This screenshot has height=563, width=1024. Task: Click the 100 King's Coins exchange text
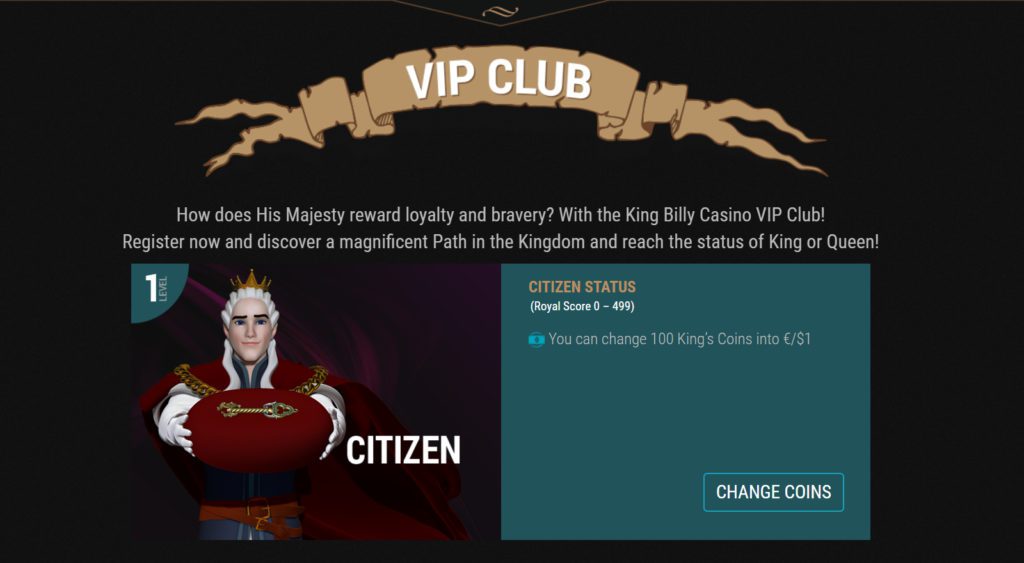(679, 339)
